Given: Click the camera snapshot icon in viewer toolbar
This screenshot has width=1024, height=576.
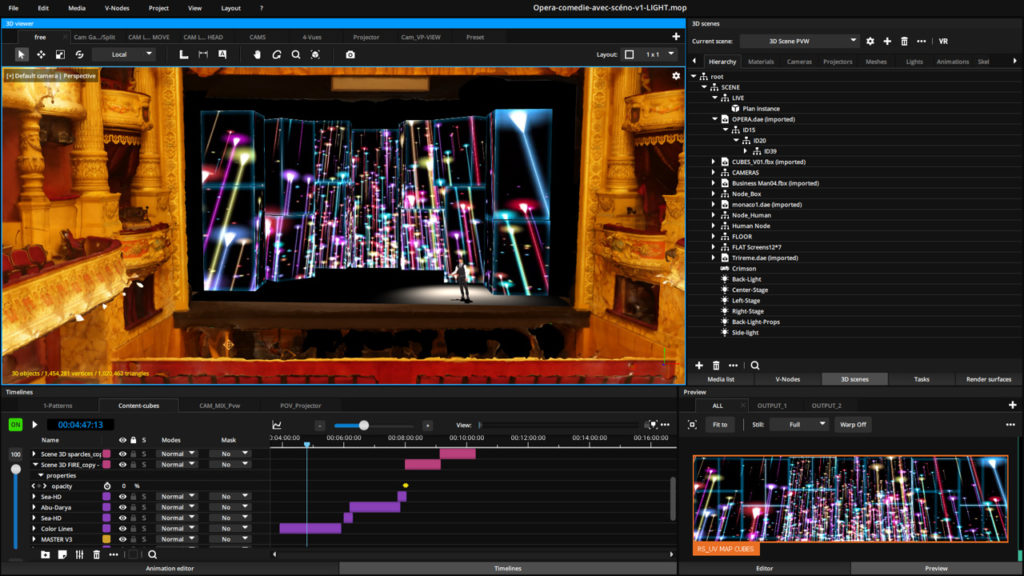Looking at the screenshot, I should [350, 54].
